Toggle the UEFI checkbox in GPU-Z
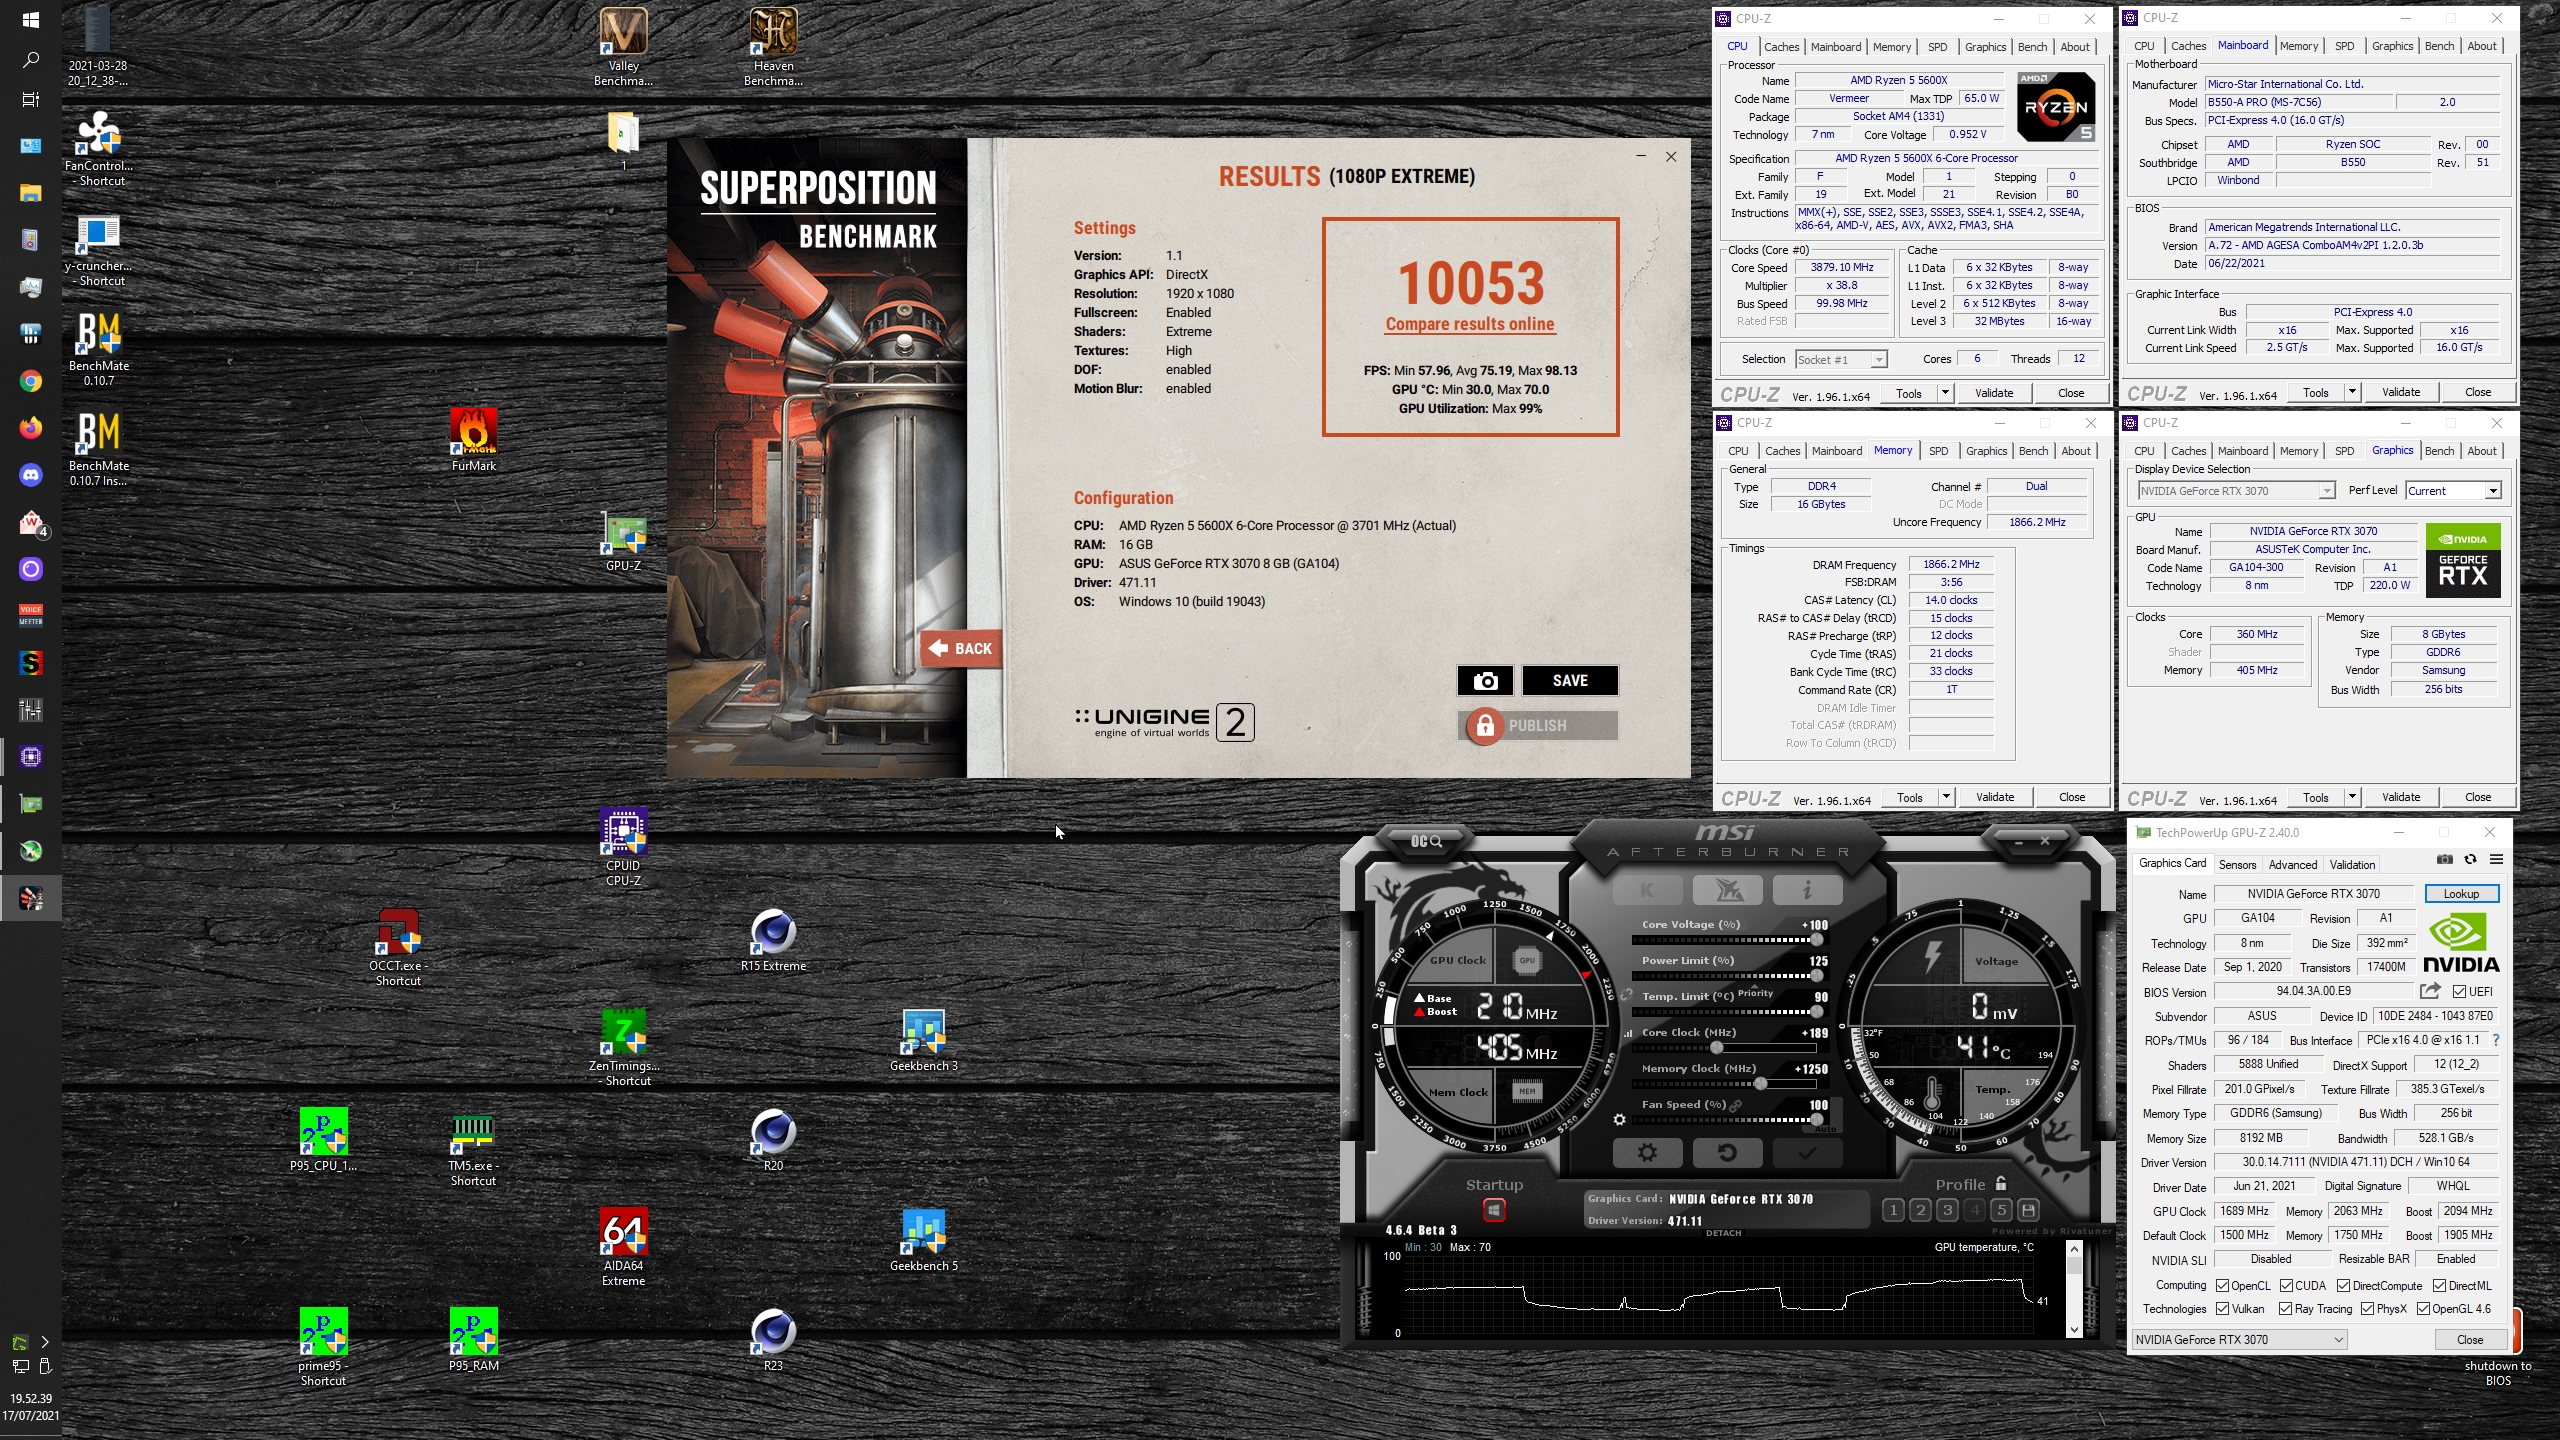2560x1440 pixels. (x=2459, y=991)
